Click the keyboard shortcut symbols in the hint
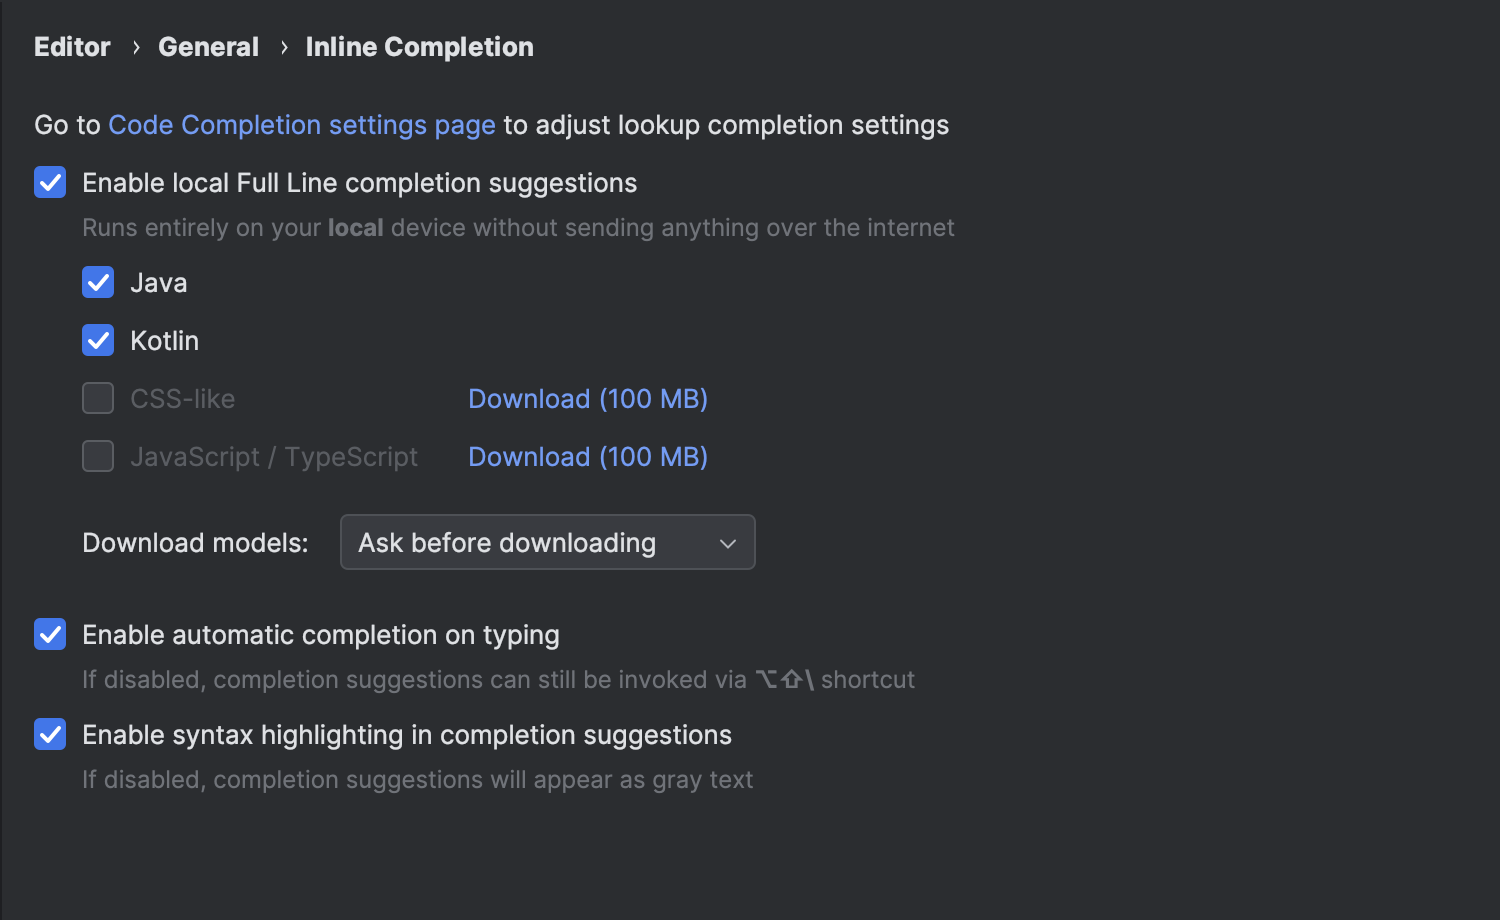 click(x=784, y=680)
